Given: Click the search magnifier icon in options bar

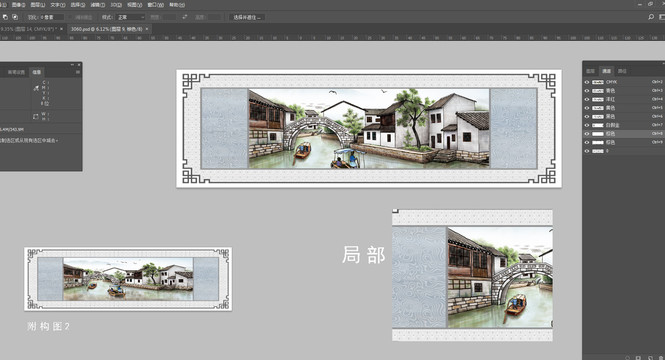Looking at the screenshot, I should click(x=651, y=17).
